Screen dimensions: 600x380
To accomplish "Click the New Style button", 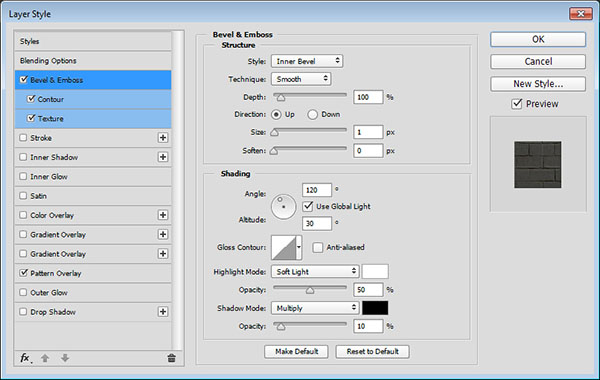I will pos(538,84).
